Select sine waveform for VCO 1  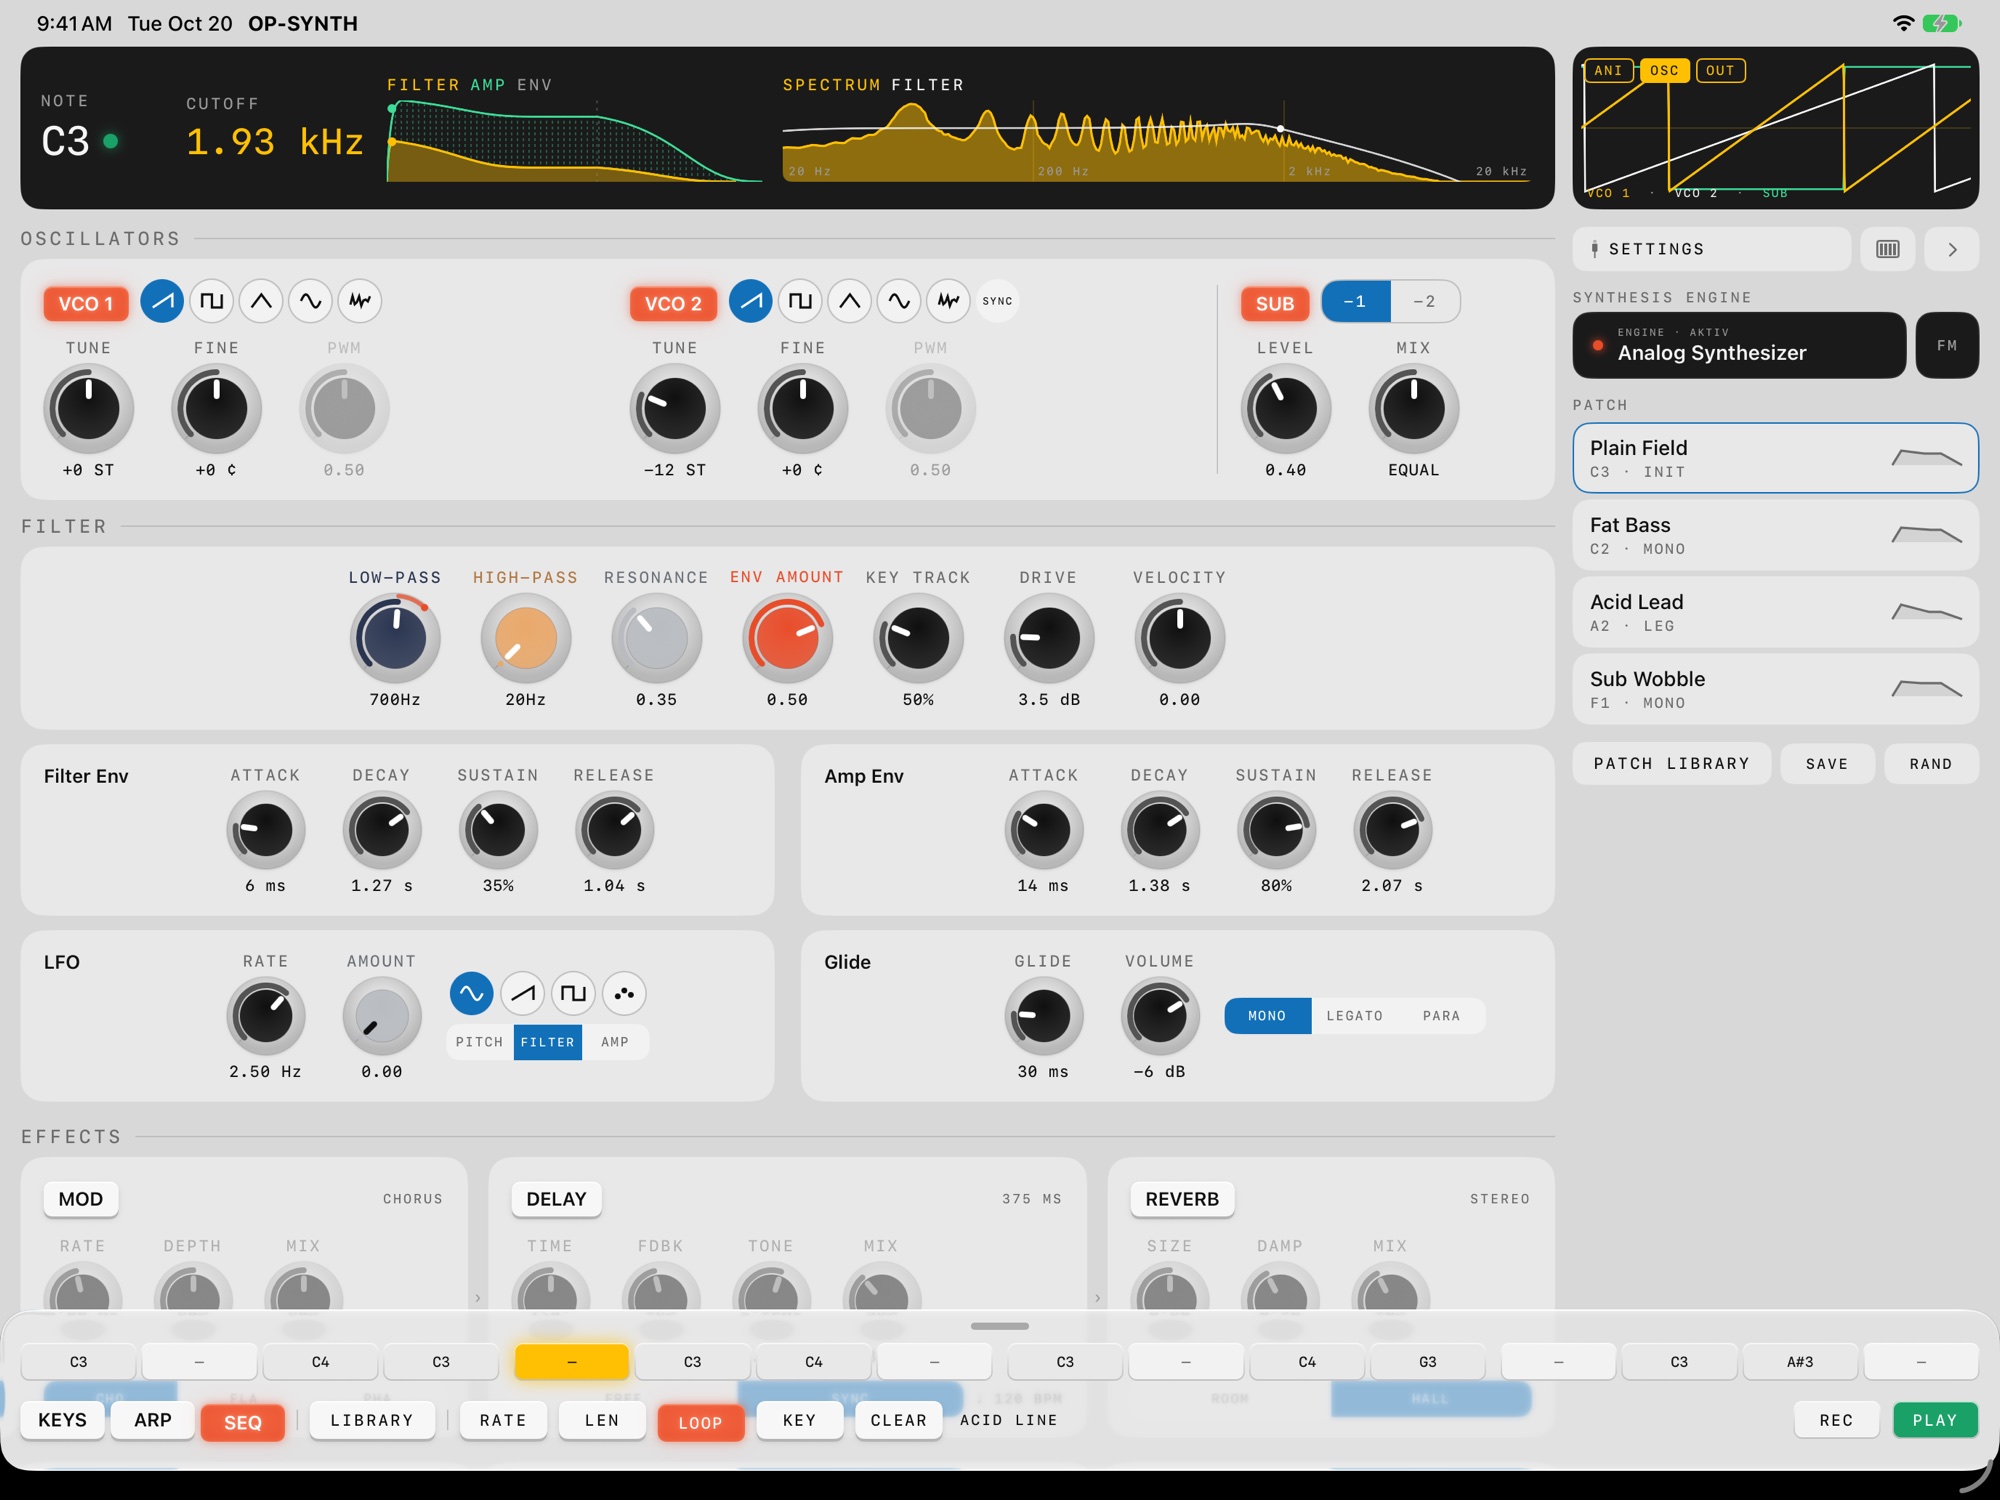click(x=311, y=301)
